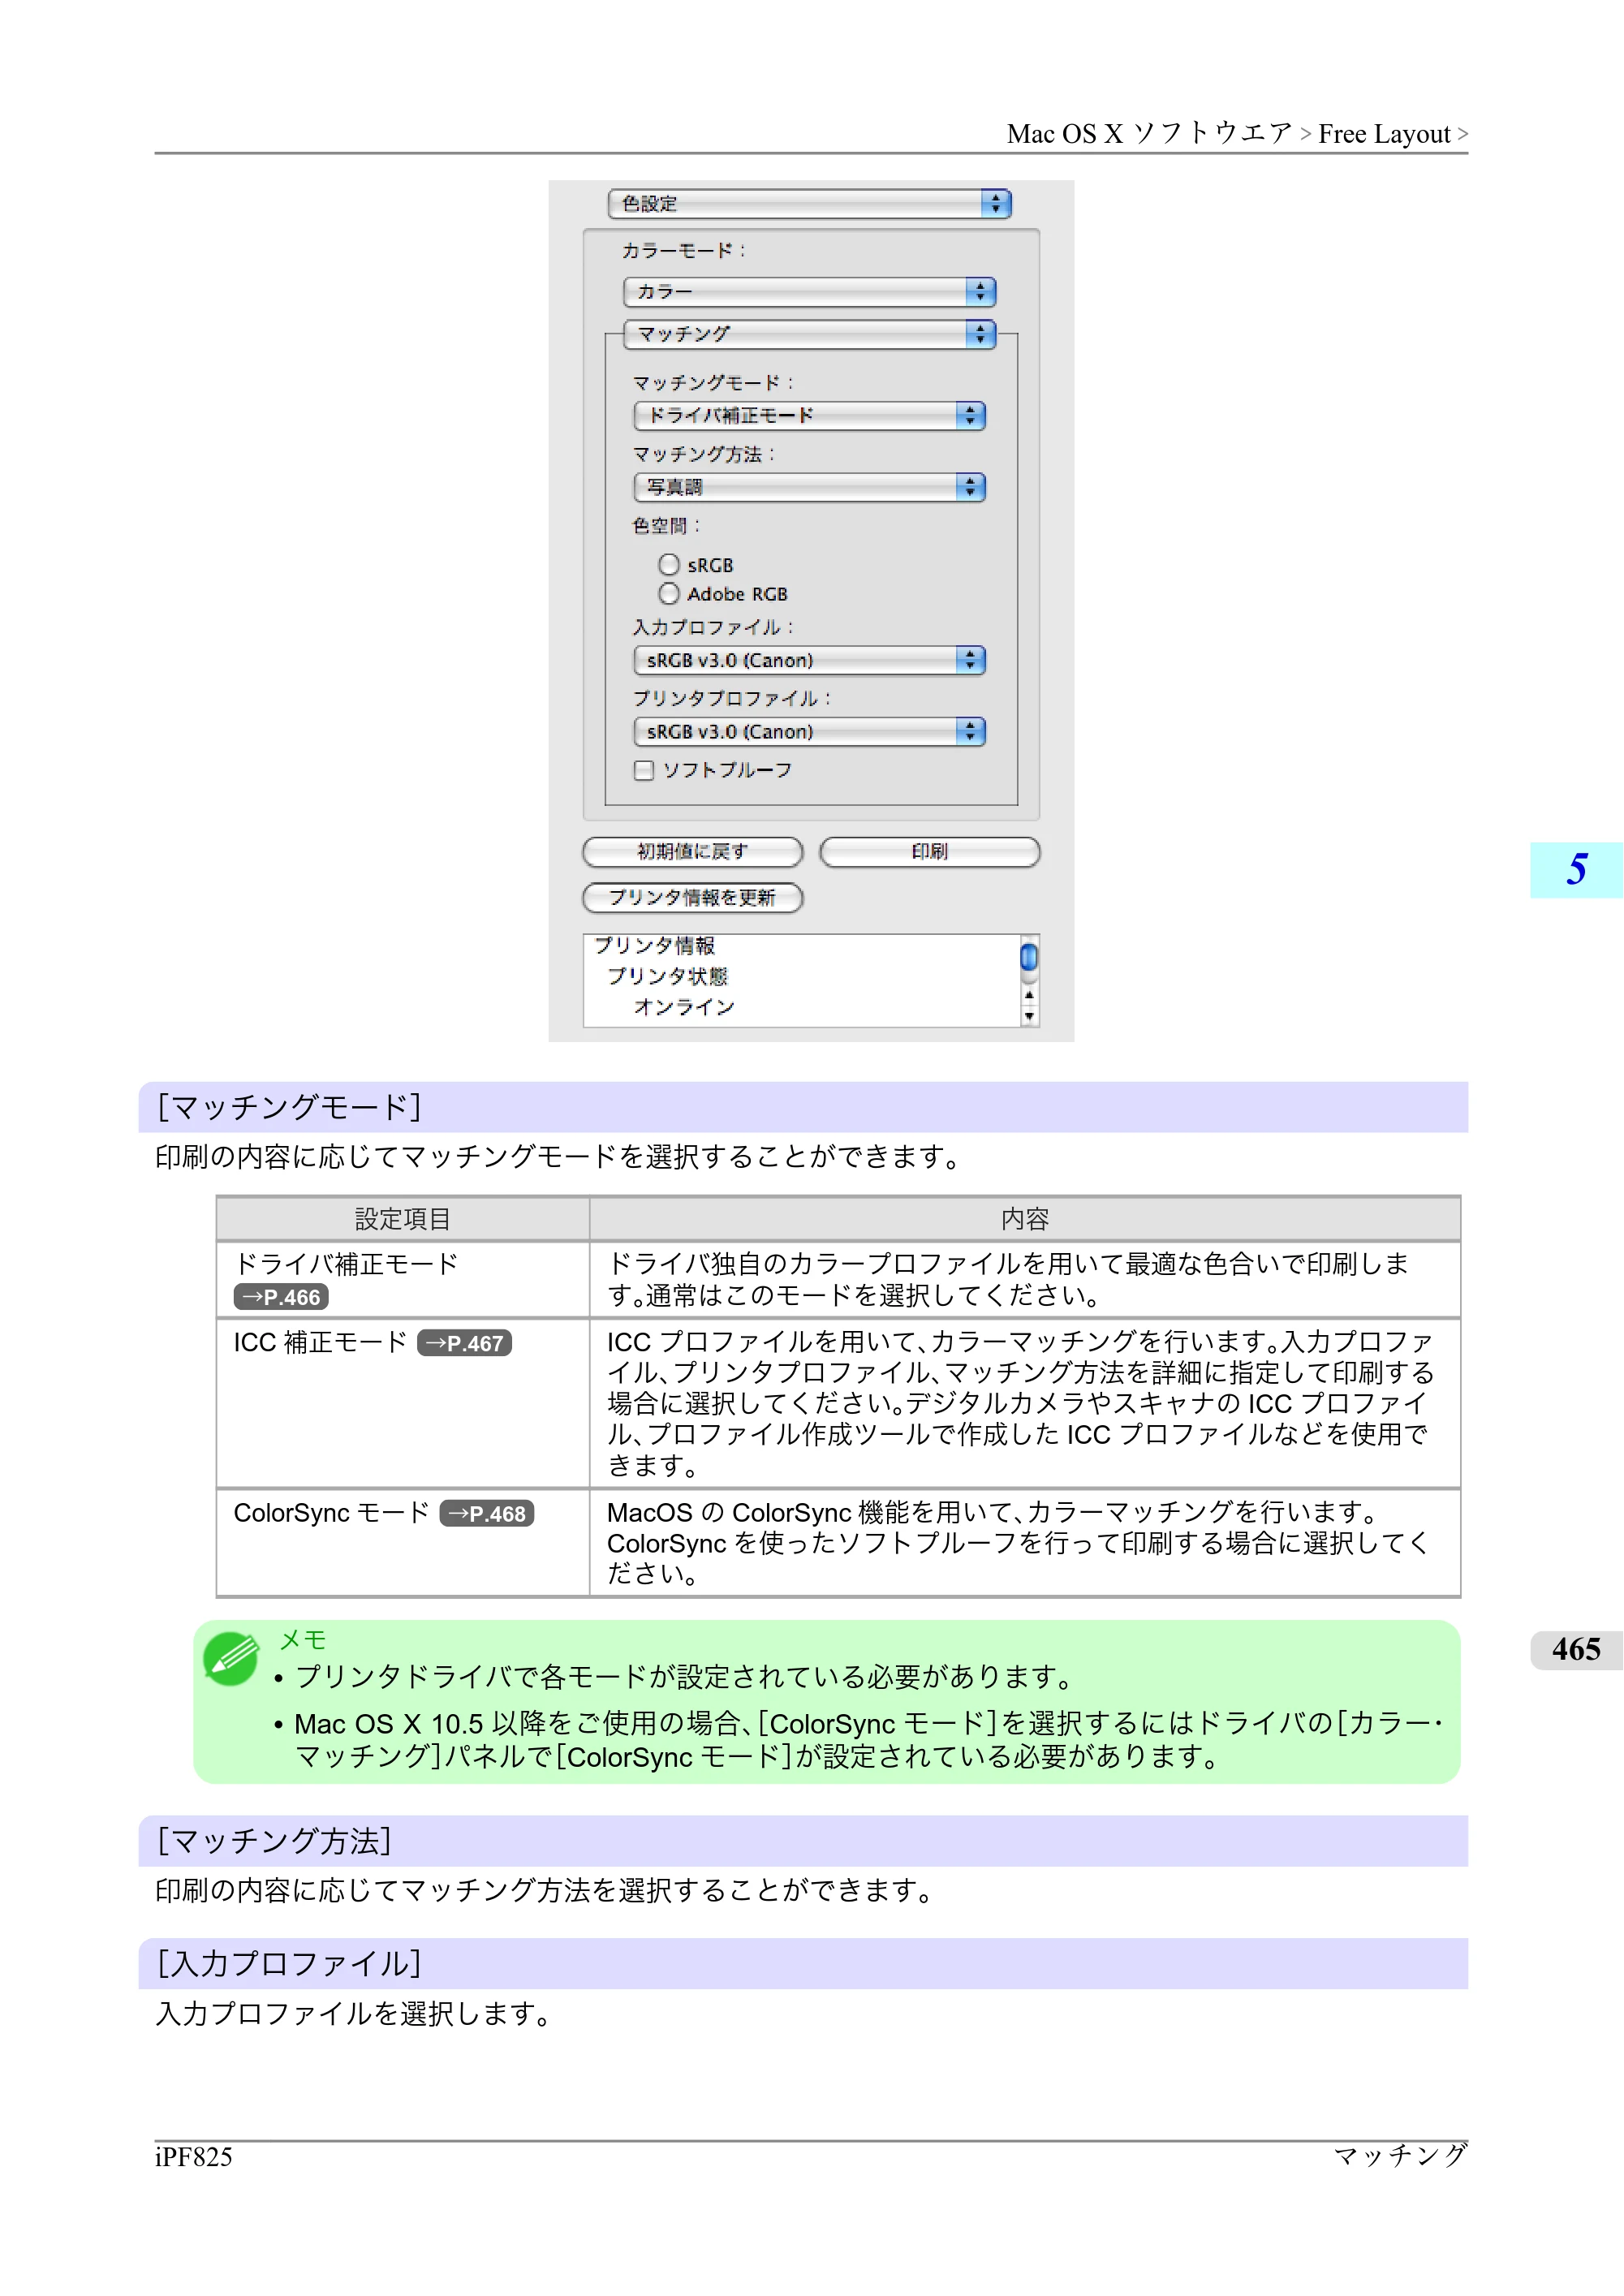The image size is (1624, 2296).
Task: Open the マッチング category dropdown
Action: pos(809,334)
